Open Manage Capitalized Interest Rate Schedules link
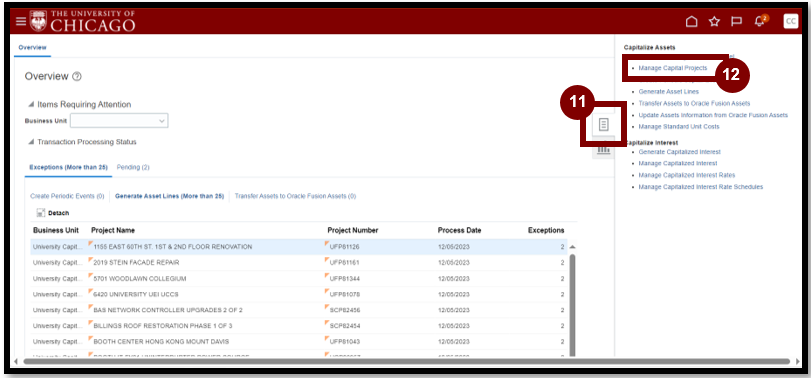Viewport: 811px width, 378px height. coord(700,187)
